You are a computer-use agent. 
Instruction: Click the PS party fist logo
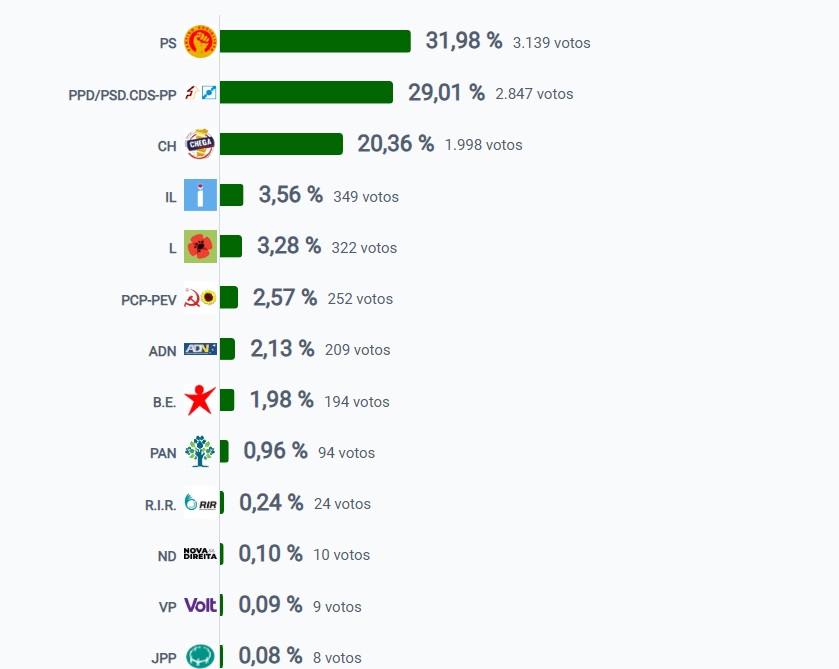pos(200,41)
